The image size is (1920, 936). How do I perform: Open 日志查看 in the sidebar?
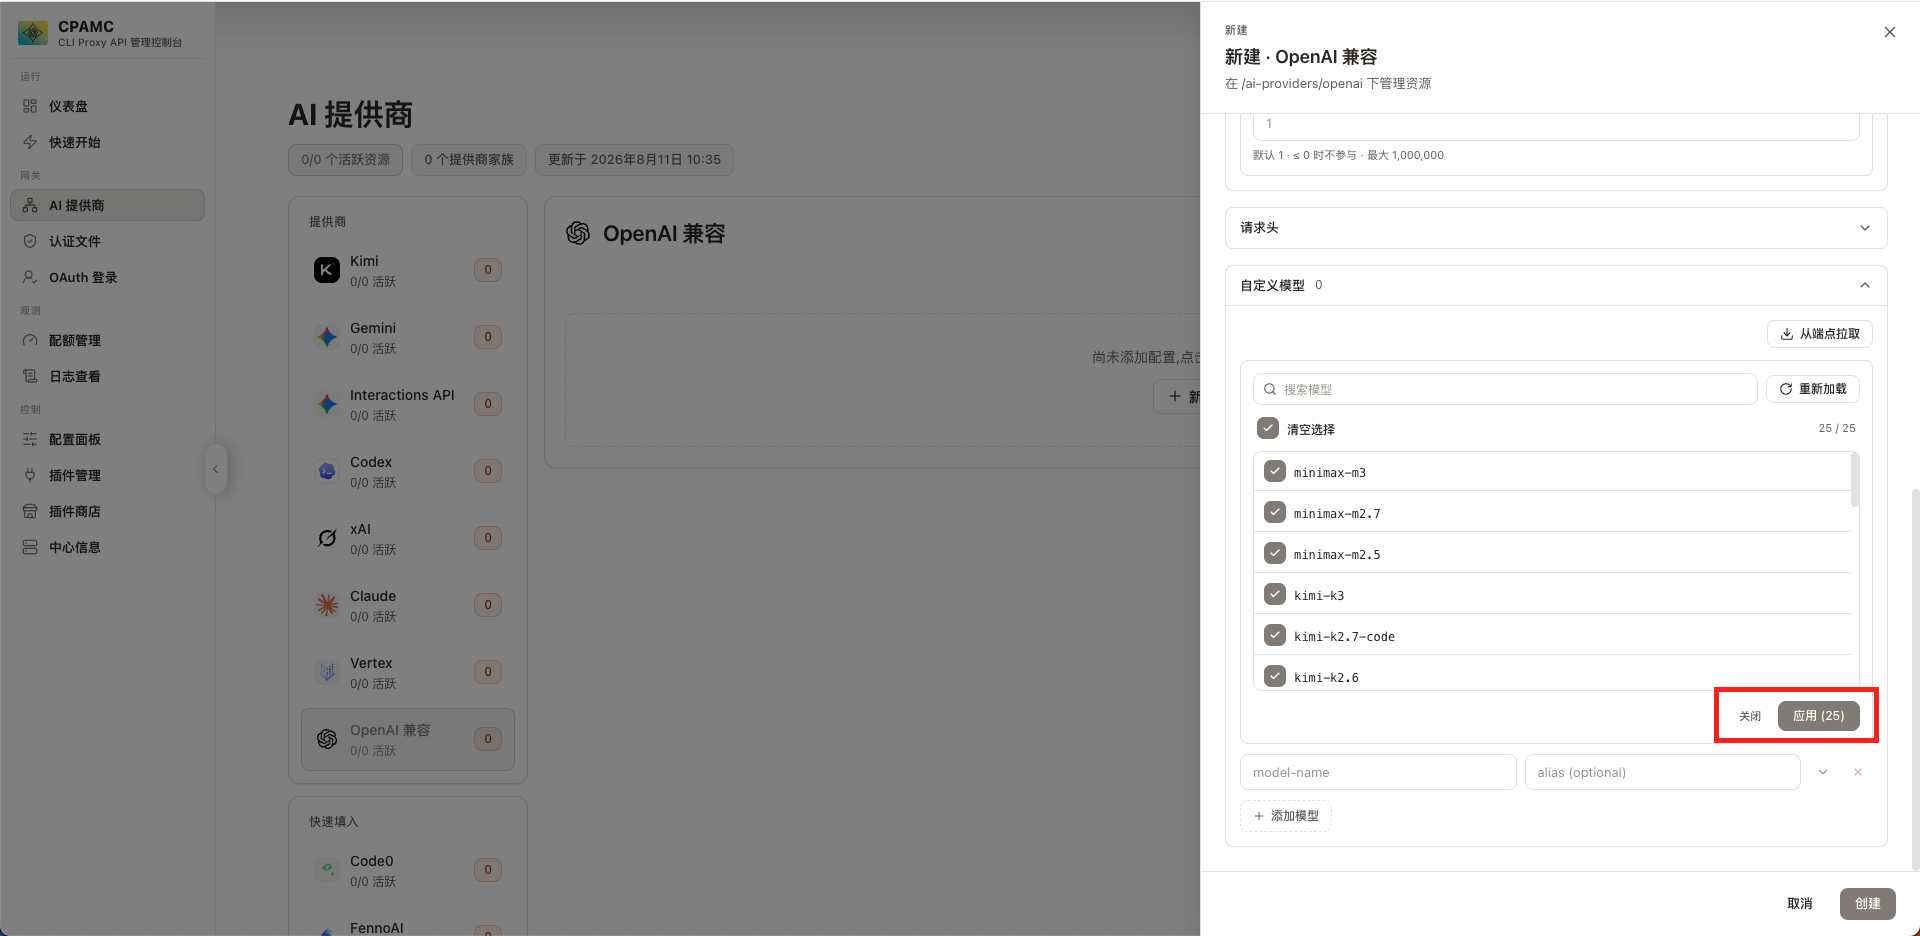107,376
